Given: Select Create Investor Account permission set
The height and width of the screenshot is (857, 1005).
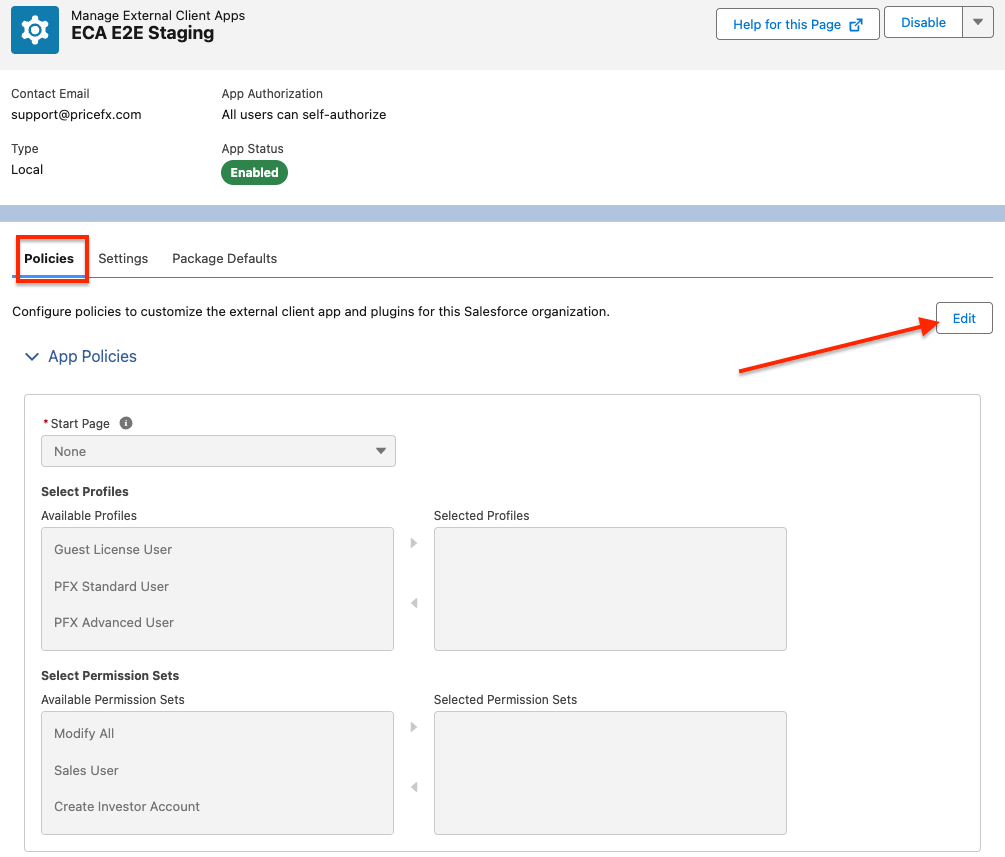Looking at the screenshot, I should [127, 806].
